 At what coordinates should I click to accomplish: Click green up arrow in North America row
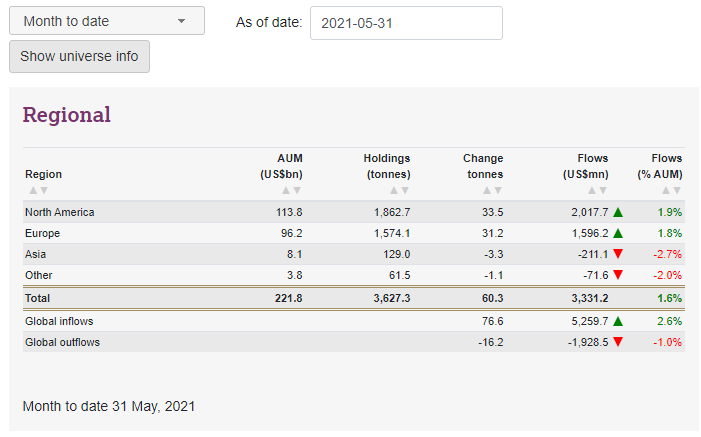click(x=618, y=212)
